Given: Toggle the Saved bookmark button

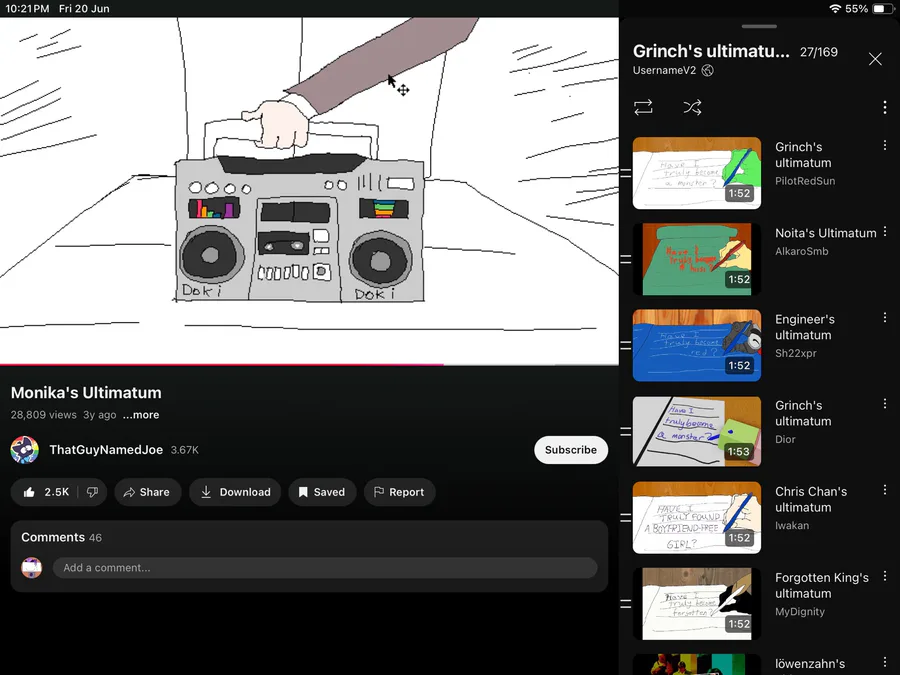Looking at the screenshot, I should tap(322, 492).
